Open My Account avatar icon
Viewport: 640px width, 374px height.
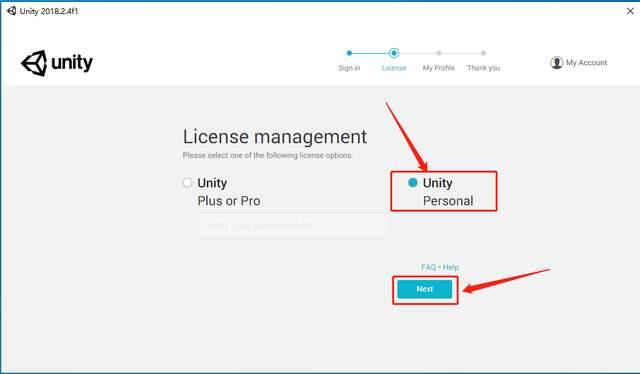[x=556, y=62]
